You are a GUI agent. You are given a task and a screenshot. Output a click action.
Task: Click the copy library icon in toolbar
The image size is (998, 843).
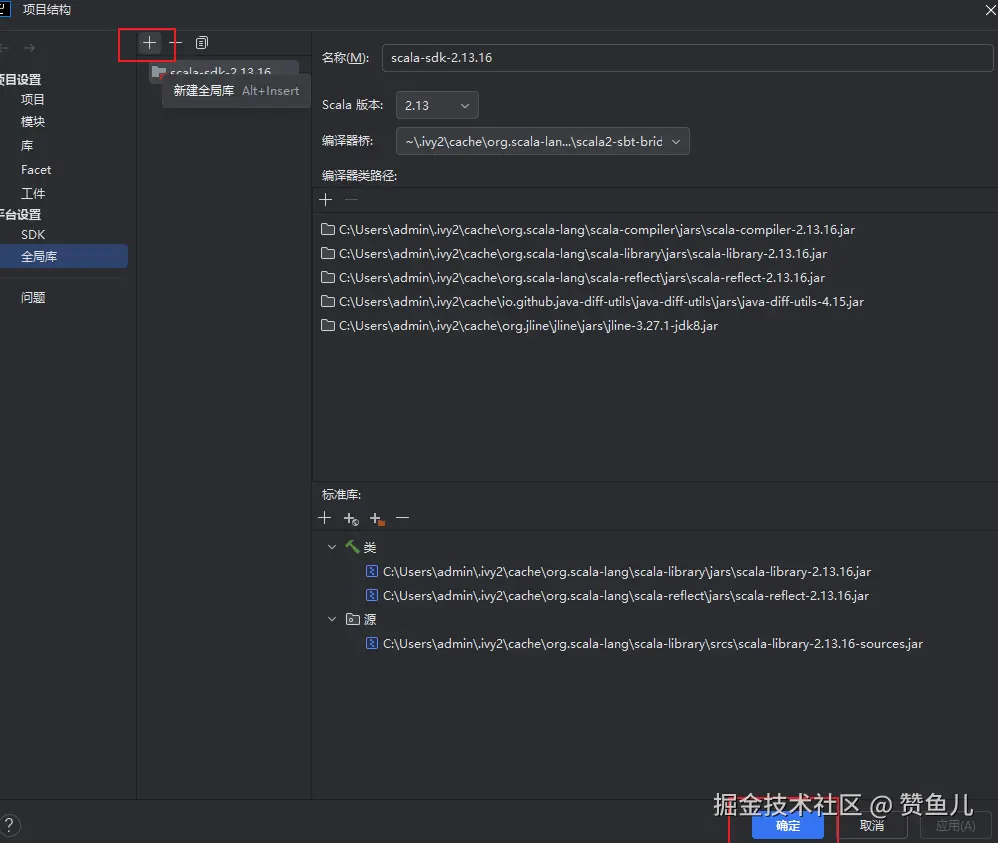[201, 42]
